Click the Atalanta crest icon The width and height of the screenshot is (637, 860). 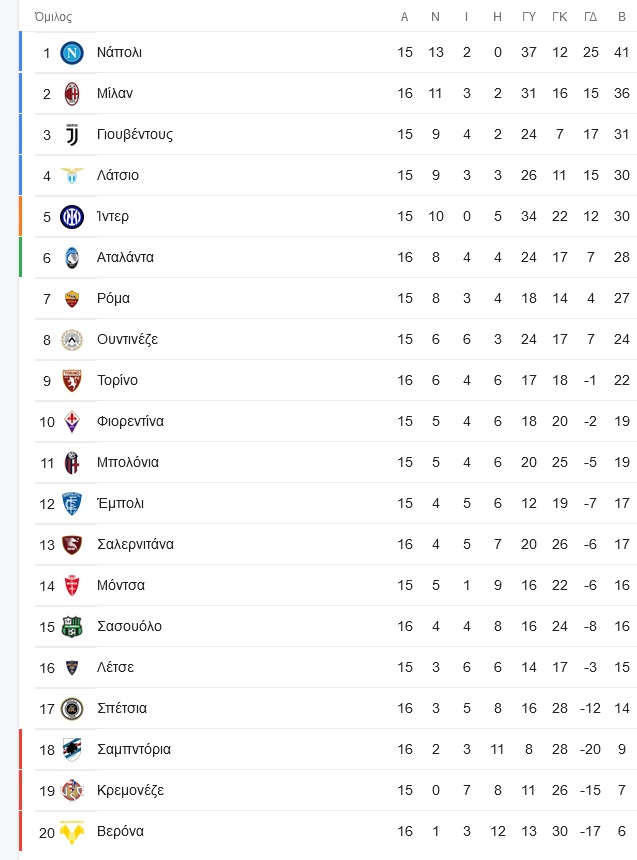coord(72,258)
